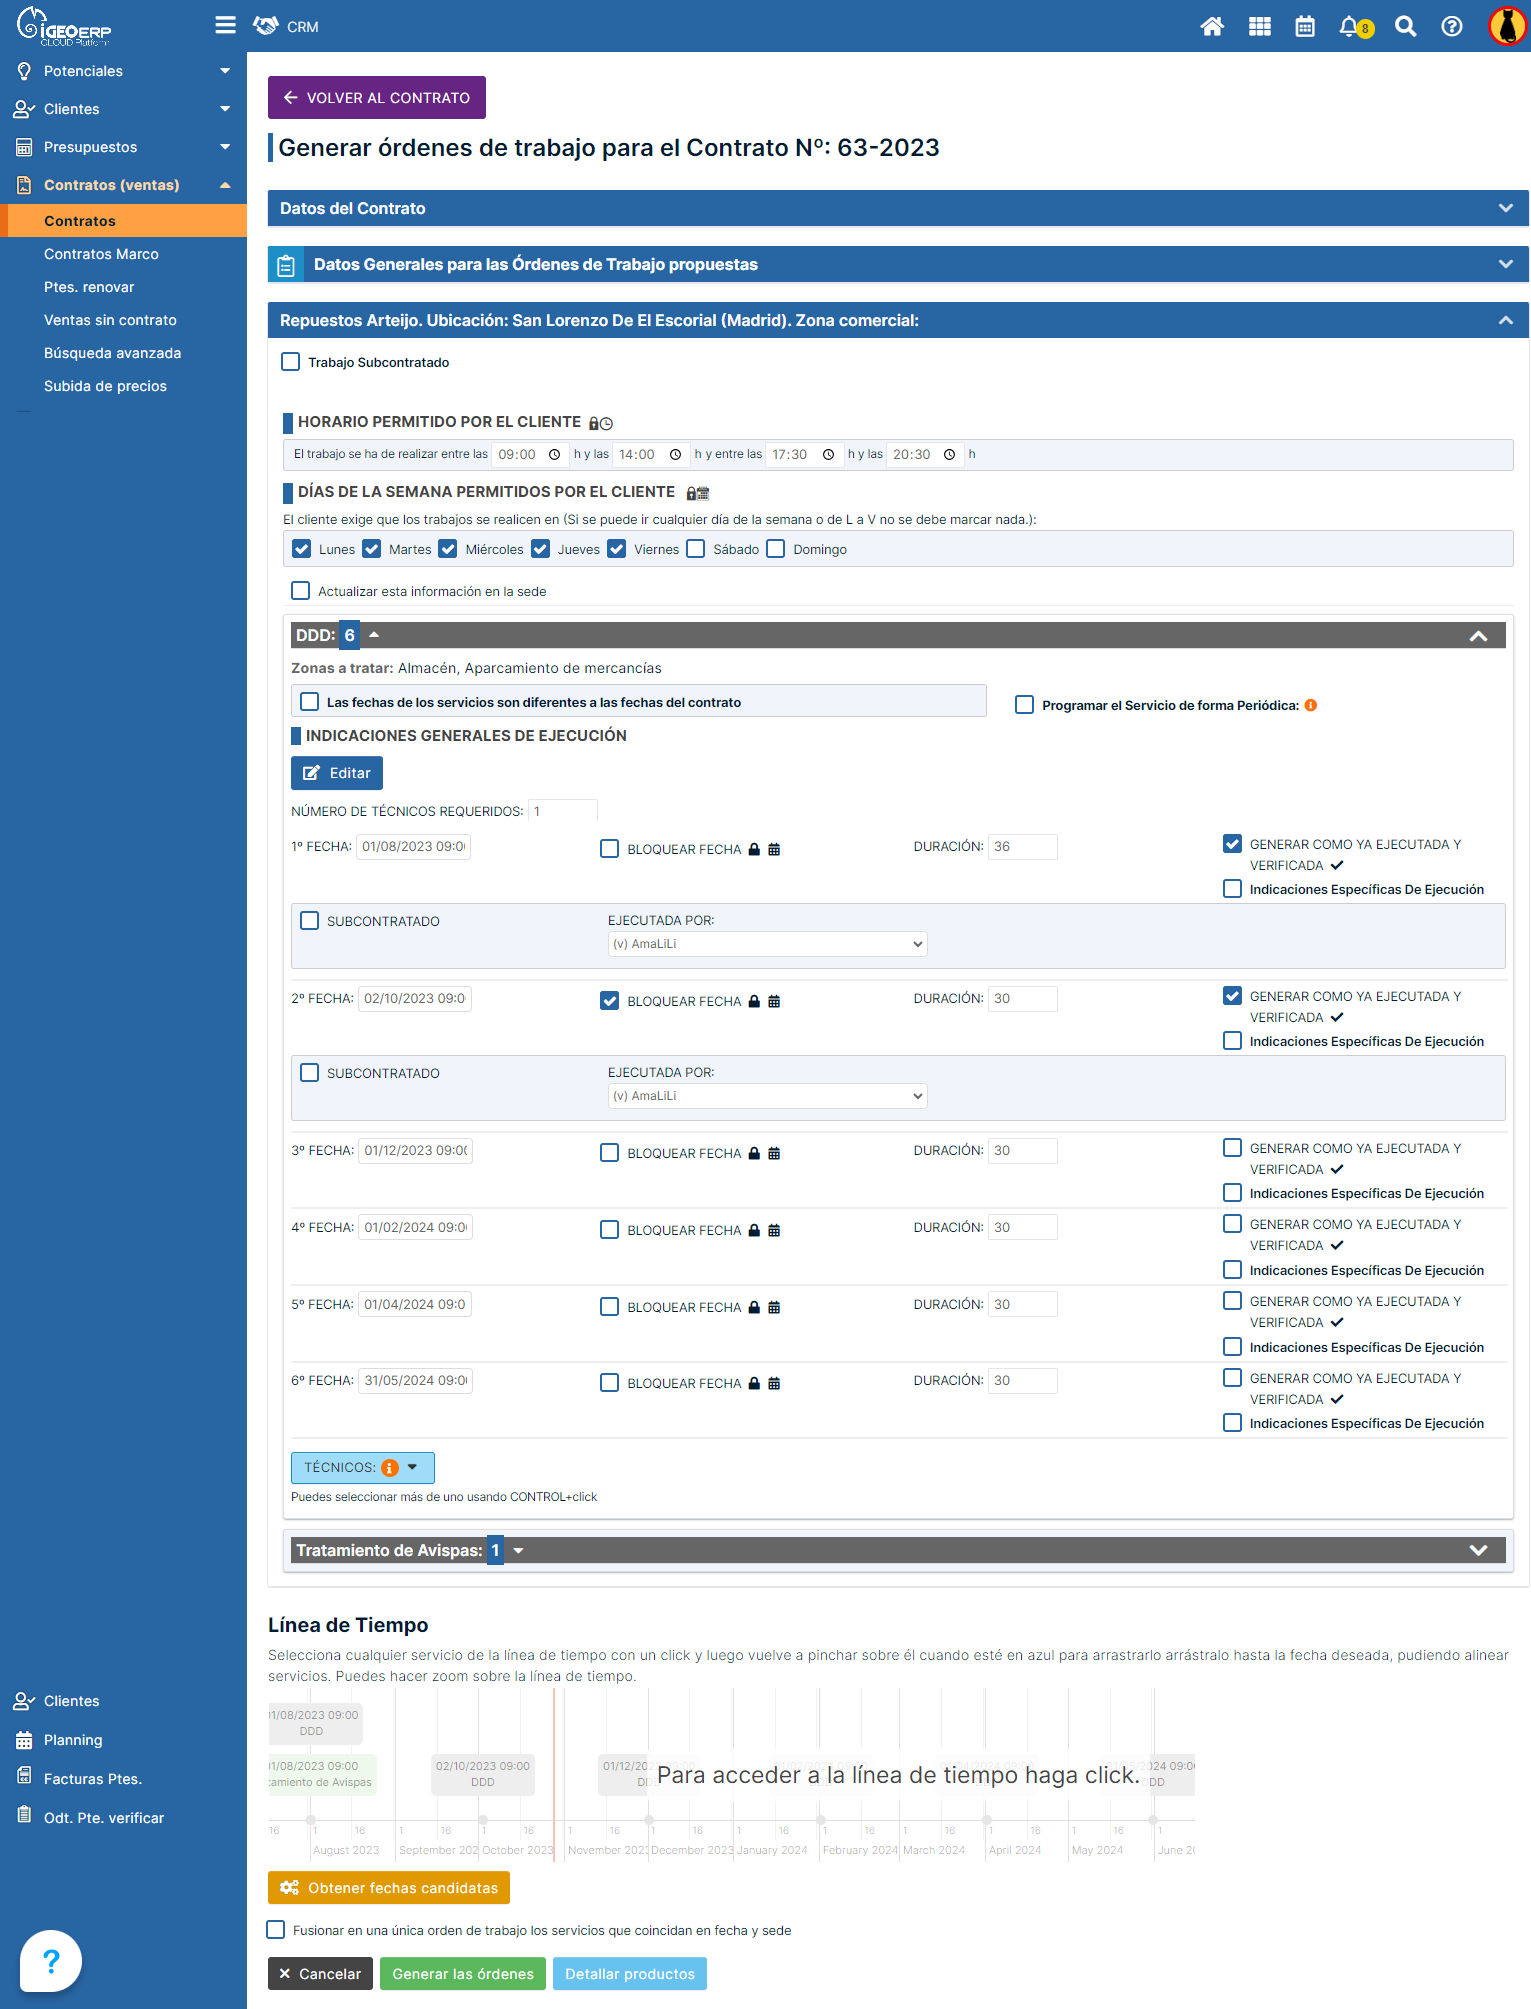This screenshot has height=2009, width=1531.
Task: Open the apps grid icon
Action: (x=1260, y=27)
